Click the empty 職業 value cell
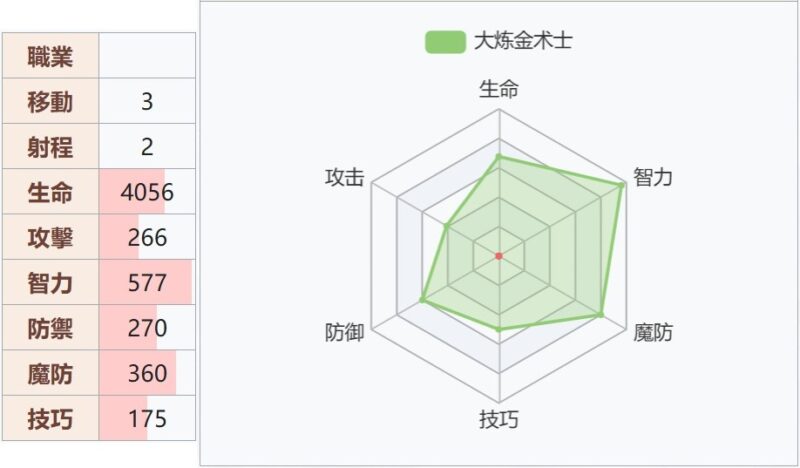The height and width of the screenshot is (468, 800). (x=147, y=56)
